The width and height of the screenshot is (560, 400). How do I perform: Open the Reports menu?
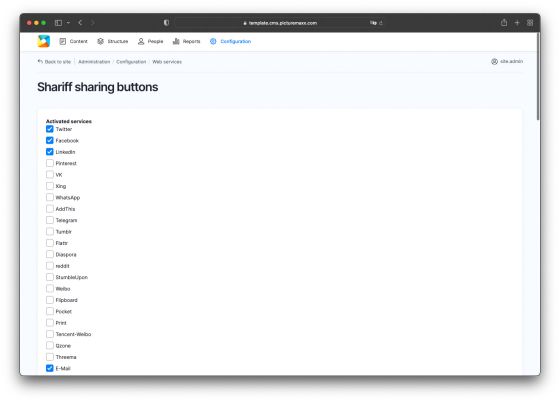point(186,41)
